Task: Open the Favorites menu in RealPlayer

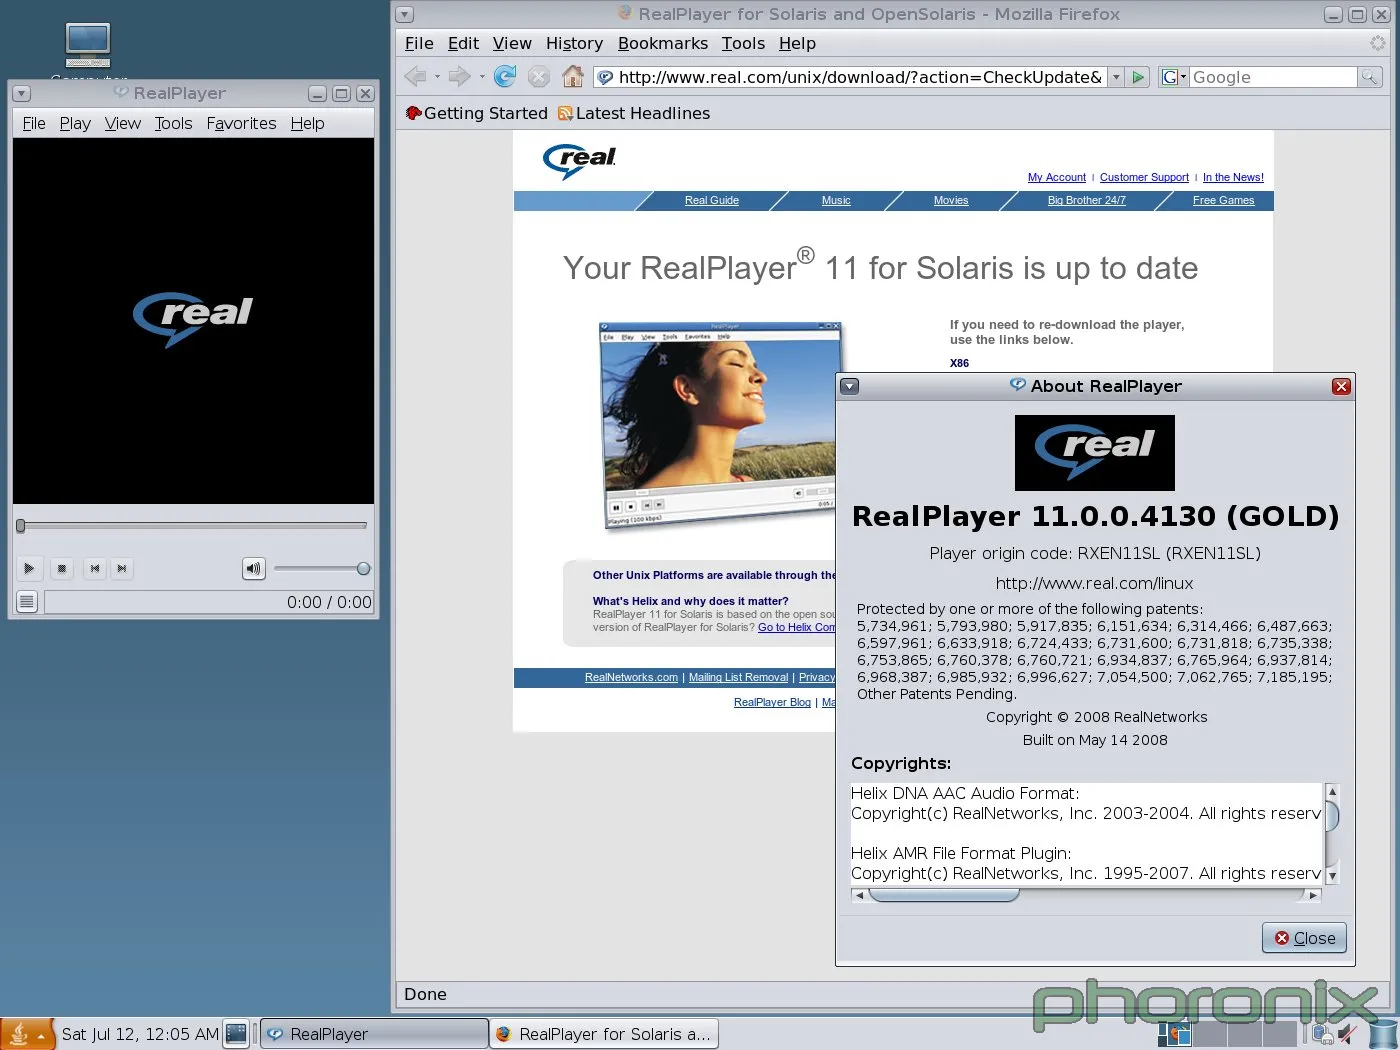Action: pos(241,123)
